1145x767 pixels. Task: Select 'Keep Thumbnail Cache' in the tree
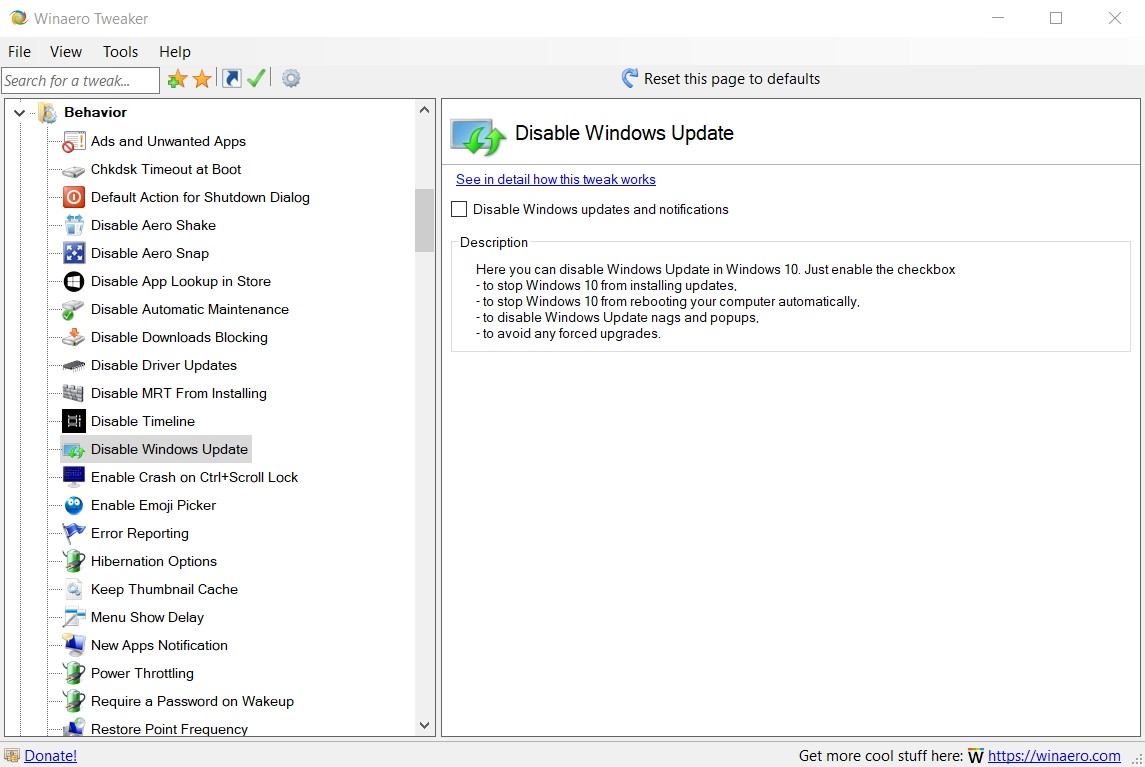pos(164,589)
